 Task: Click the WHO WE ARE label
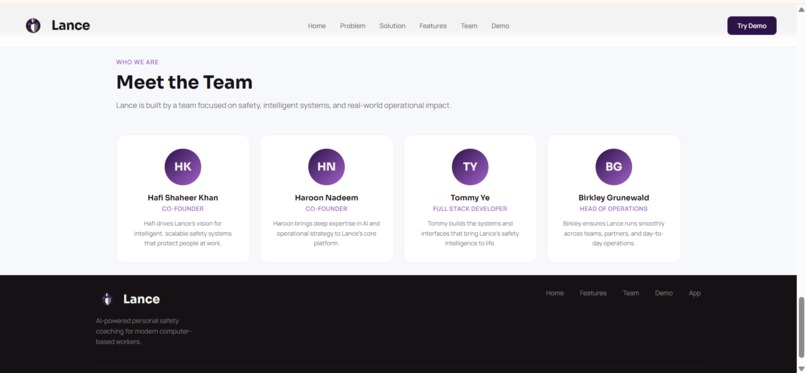[x=137, y=62]
